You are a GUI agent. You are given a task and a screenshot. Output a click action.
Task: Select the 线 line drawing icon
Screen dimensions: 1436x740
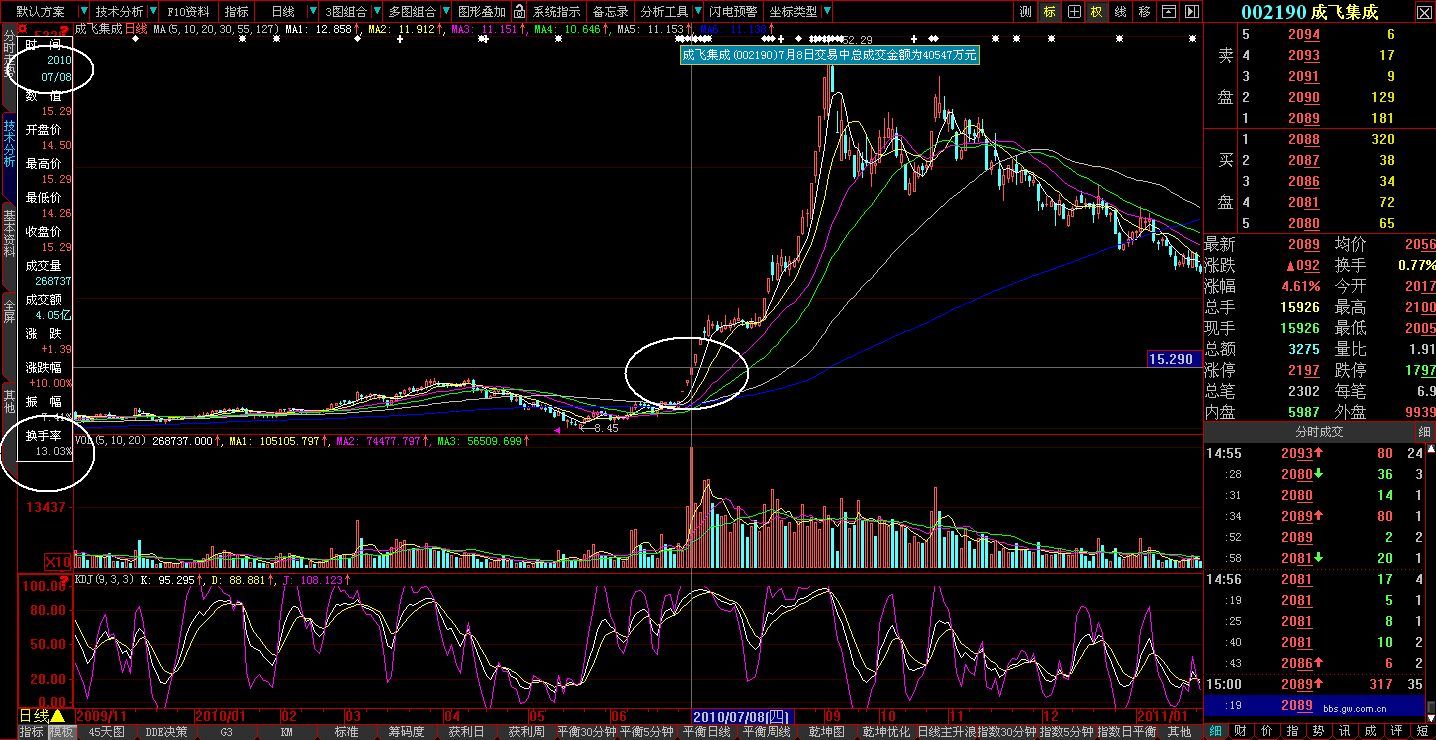tap(1120, 12)
